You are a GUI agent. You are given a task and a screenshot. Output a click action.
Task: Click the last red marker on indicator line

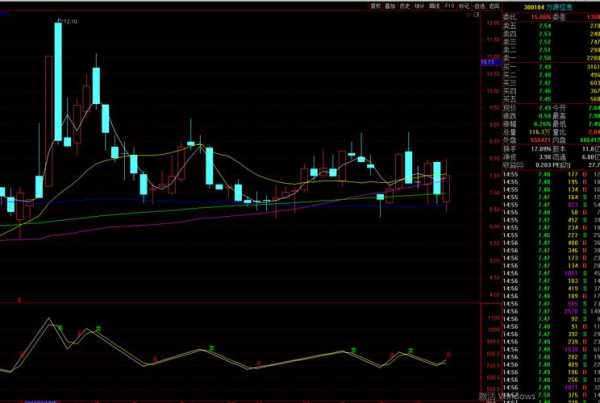(x=448, y=355)
